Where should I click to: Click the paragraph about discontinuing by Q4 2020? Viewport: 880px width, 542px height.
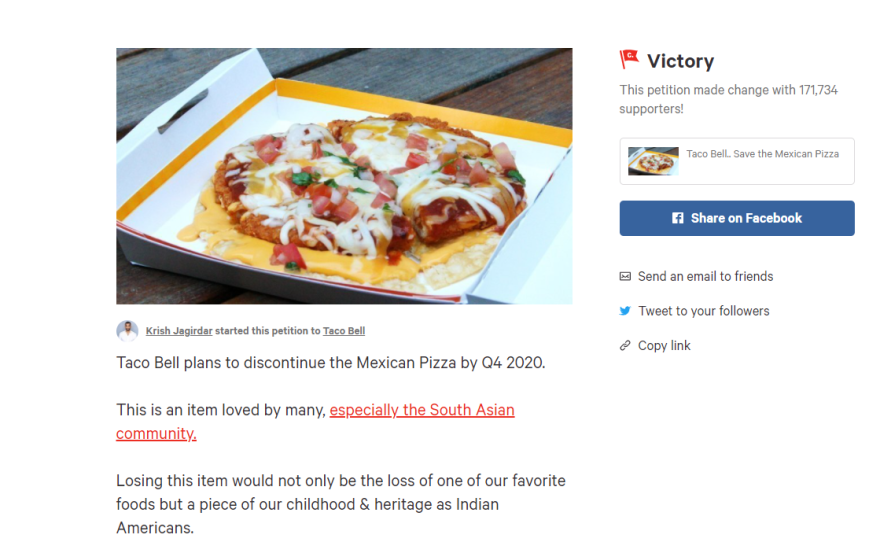(331, 363)
